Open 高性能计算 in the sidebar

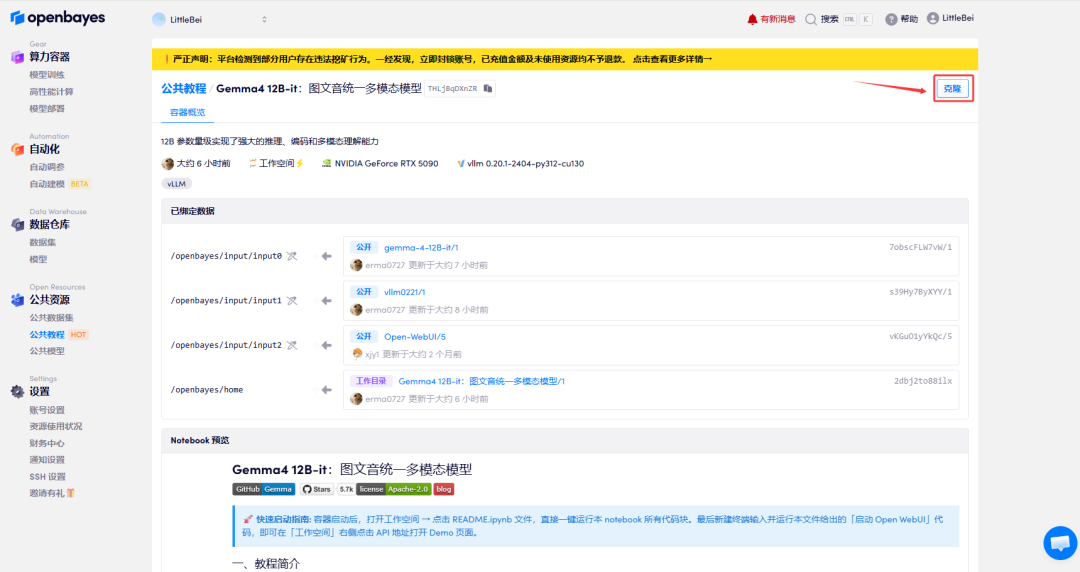tap(51, 92)
